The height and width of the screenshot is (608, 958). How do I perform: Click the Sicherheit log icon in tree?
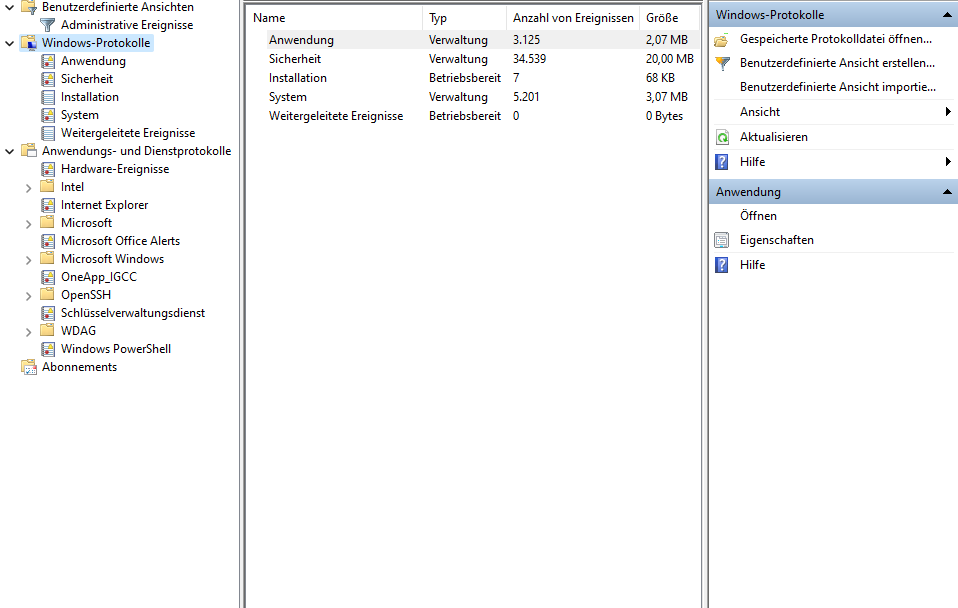(x=48, y=79)
